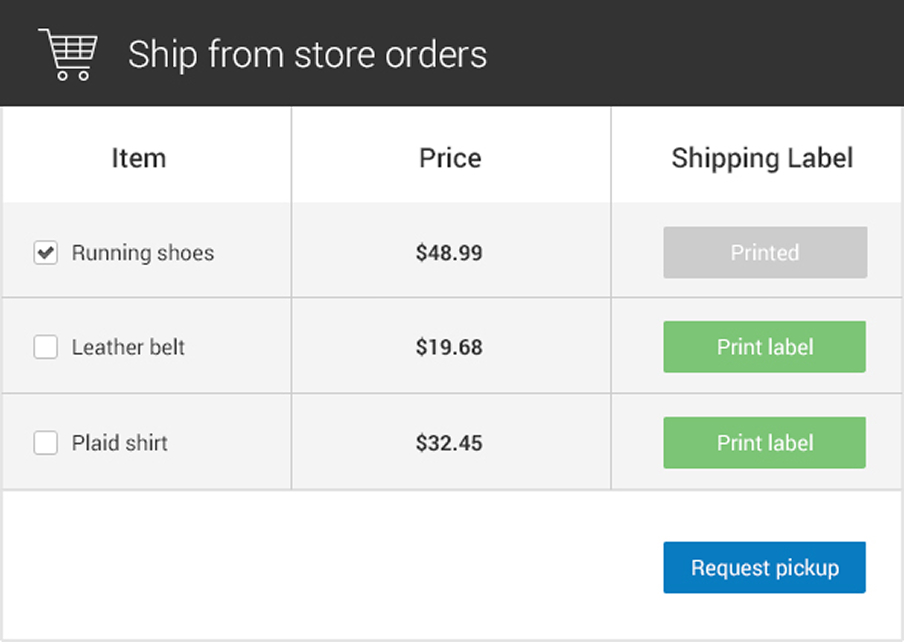Click the Print label button for Plaid shirt
The width and height of the screenshot is (904, 642).
coord(764,442)
